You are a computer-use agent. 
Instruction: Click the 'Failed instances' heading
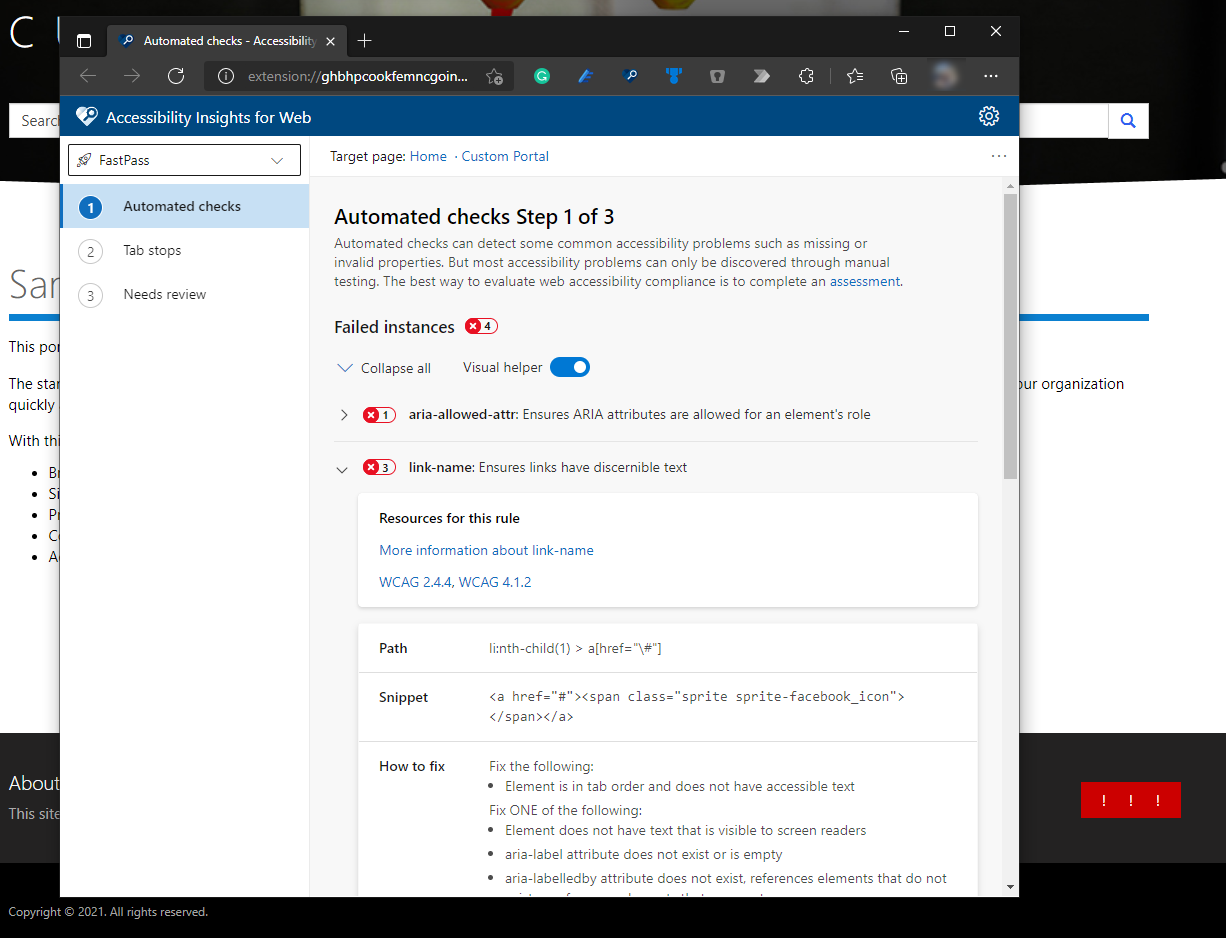click(x=394, y=327)
